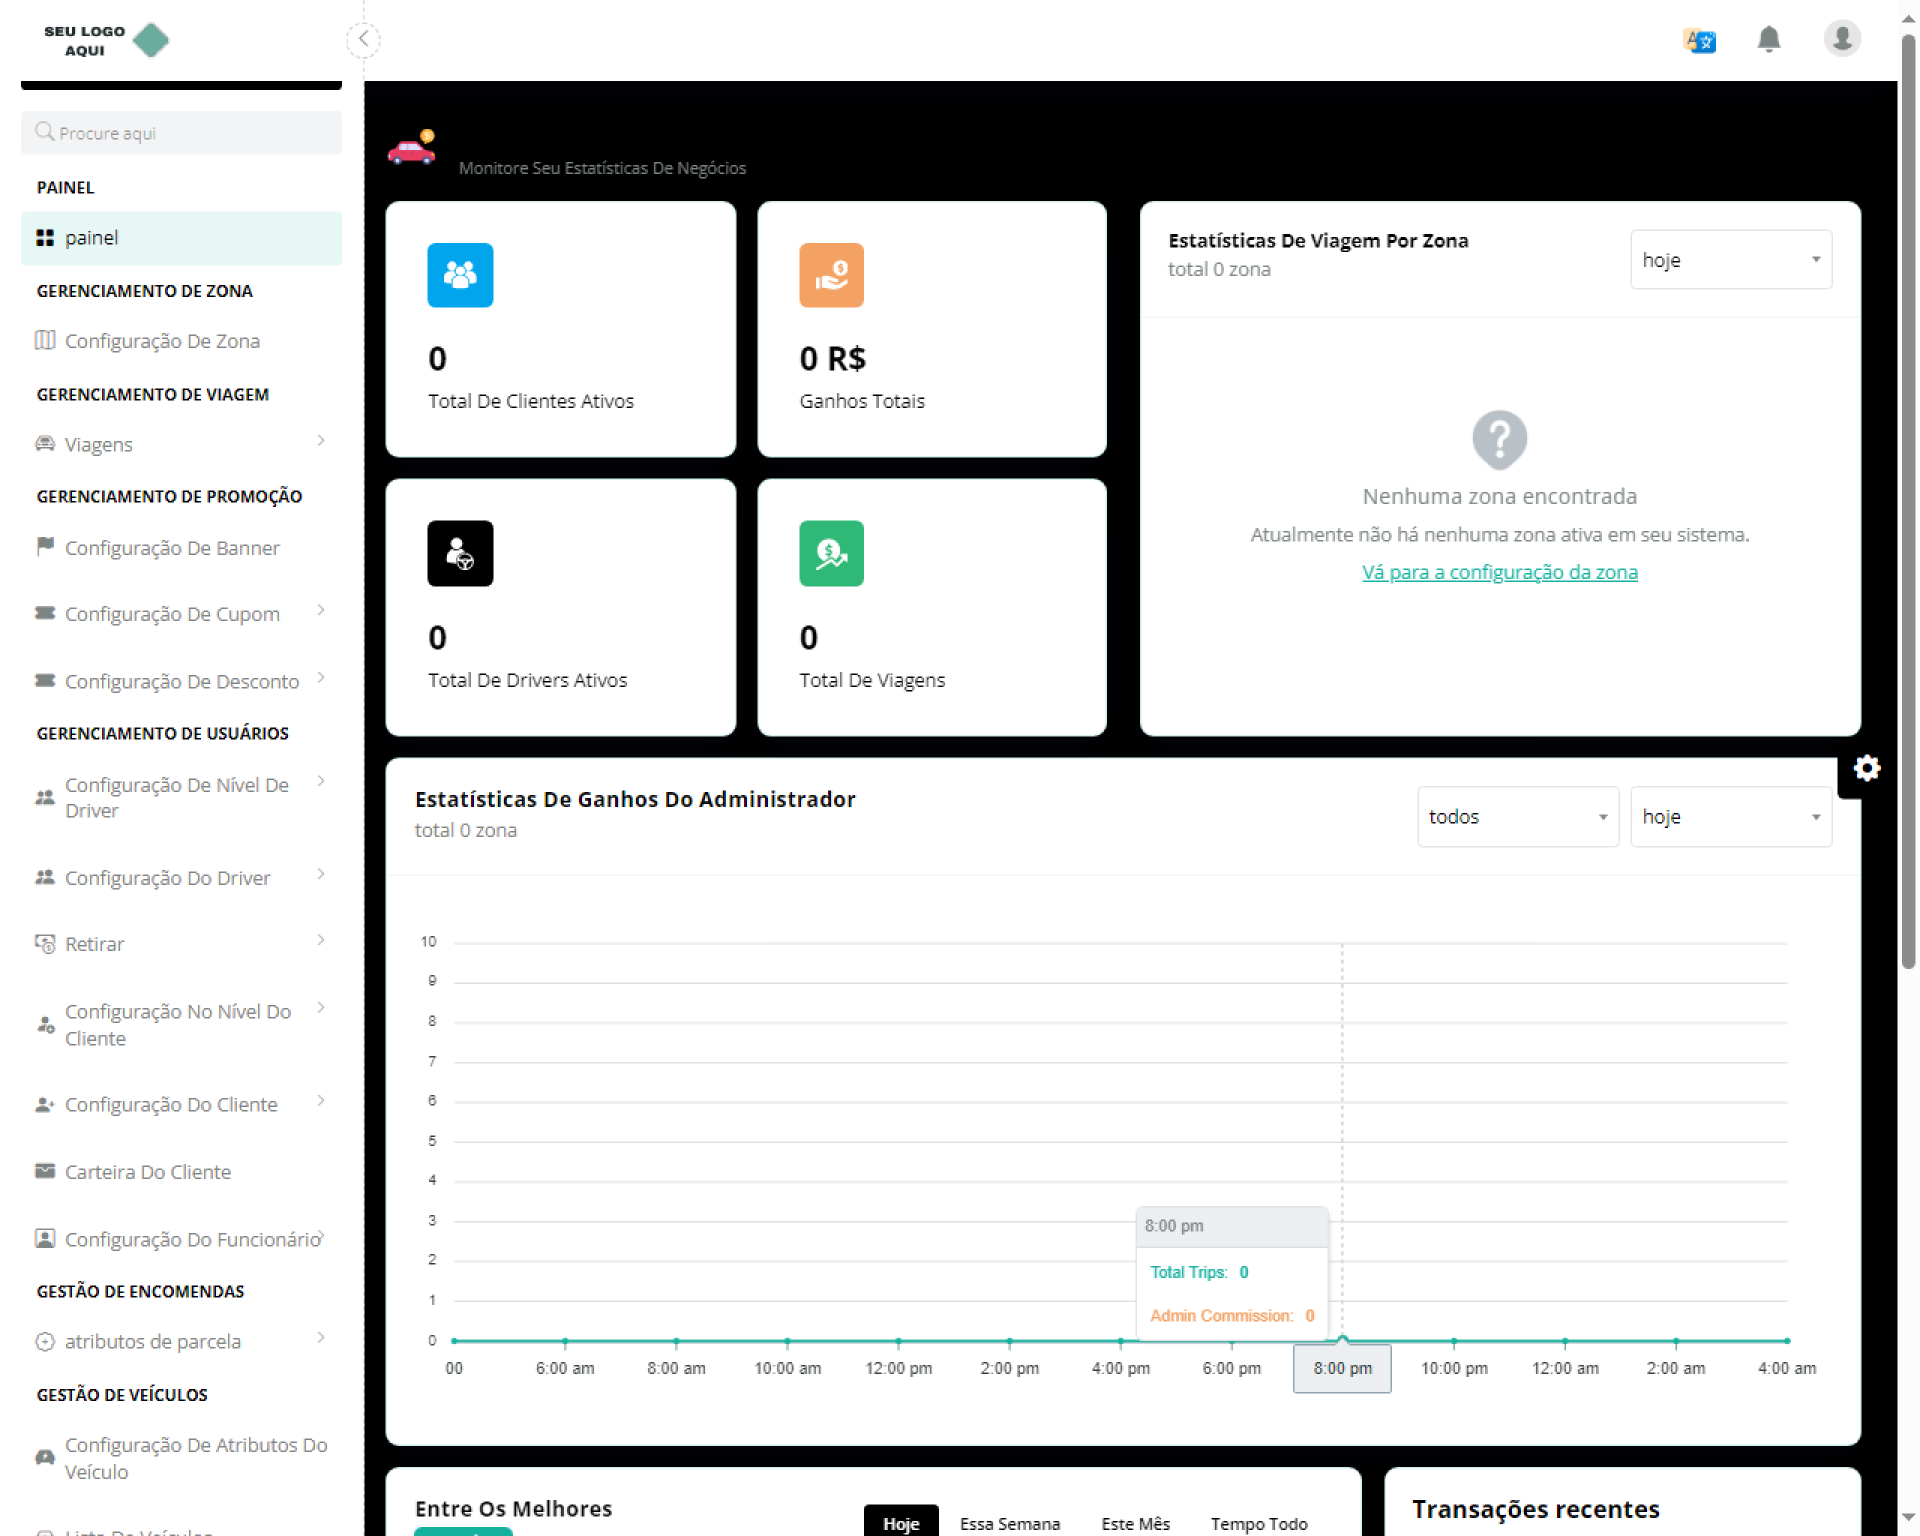Click the black active drivers icon

pos(460,553)
